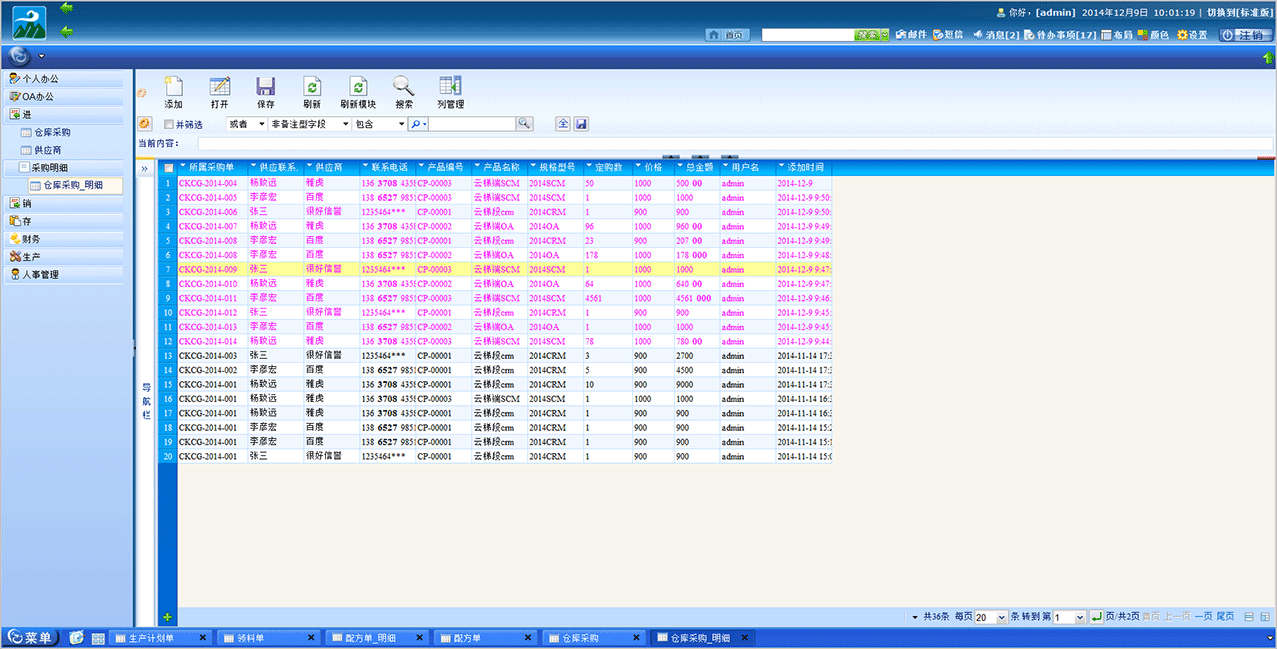Image resolution: width=1277 pixels, height=649 pixels.
Task: Toggle the 并筛选 checkbox
Action: pyautogui.click(x=169, y=124)
